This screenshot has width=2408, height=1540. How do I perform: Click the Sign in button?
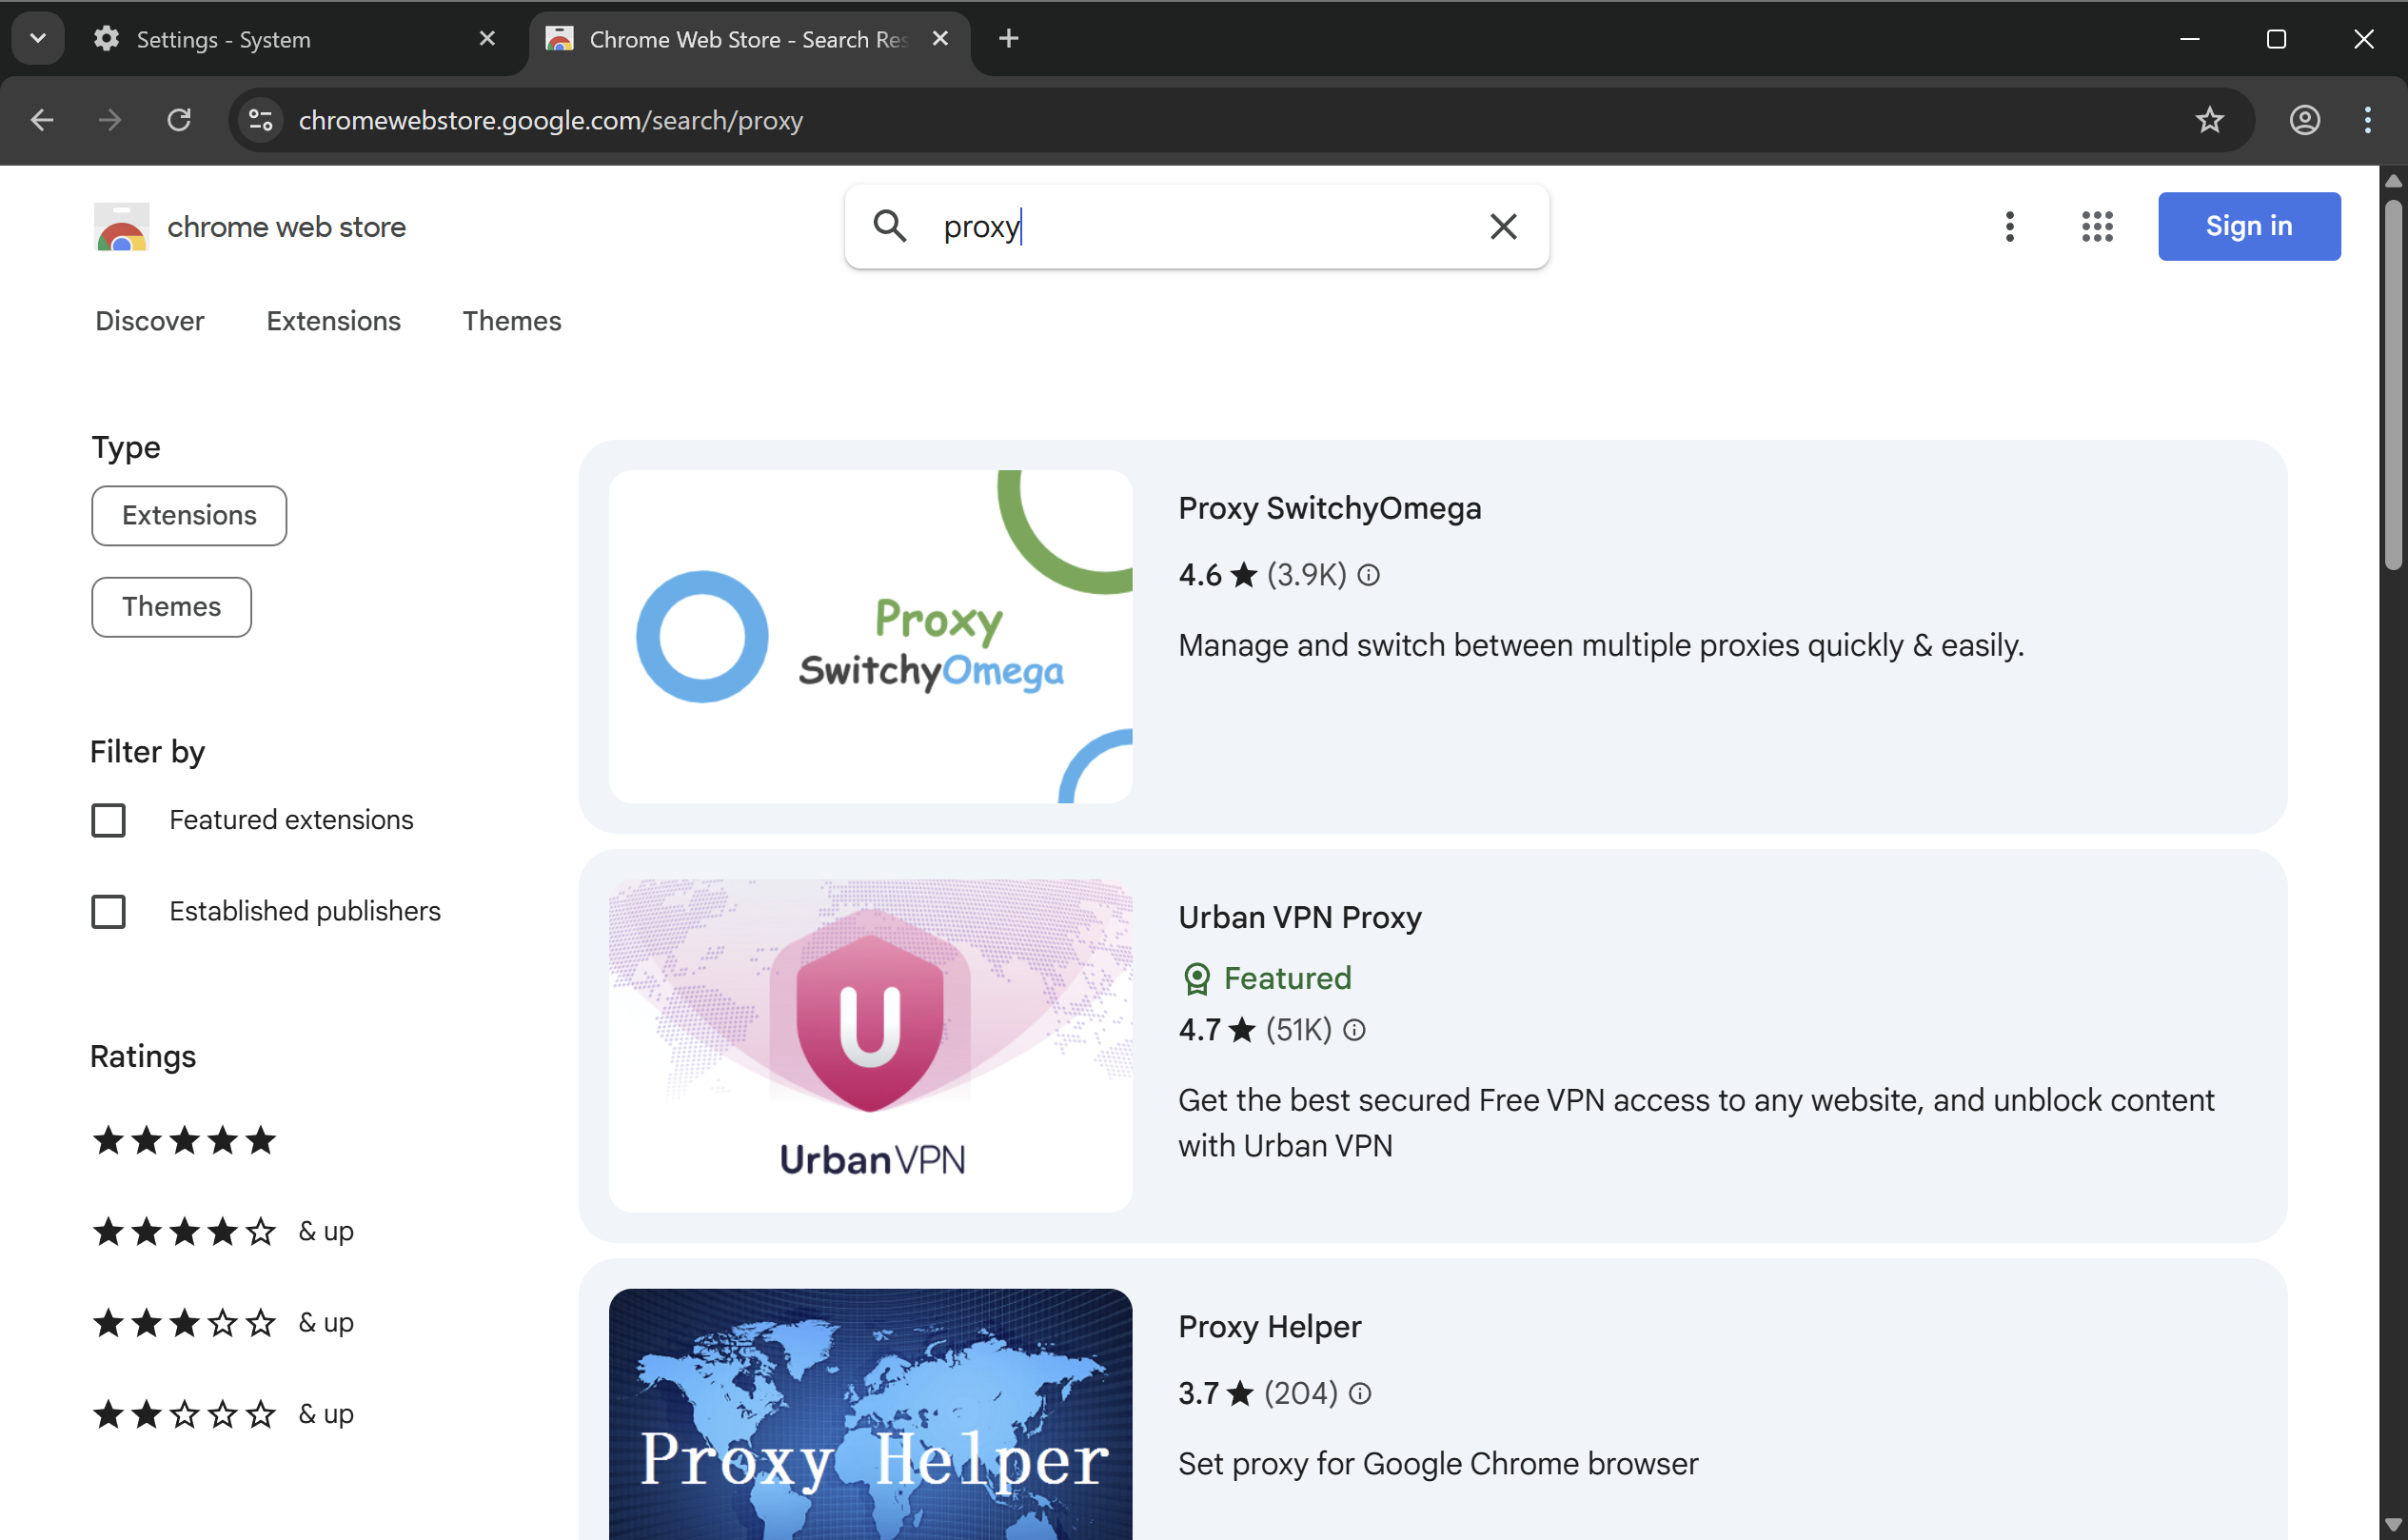(2249, 226)
